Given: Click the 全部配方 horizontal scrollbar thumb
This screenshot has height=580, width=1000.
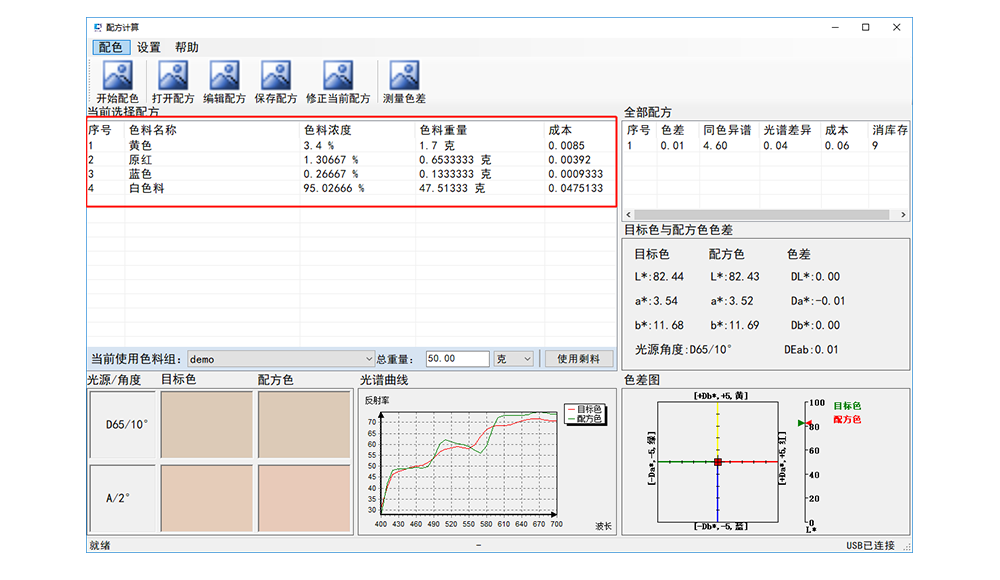Looking at the screenshot, I should 761,215.
